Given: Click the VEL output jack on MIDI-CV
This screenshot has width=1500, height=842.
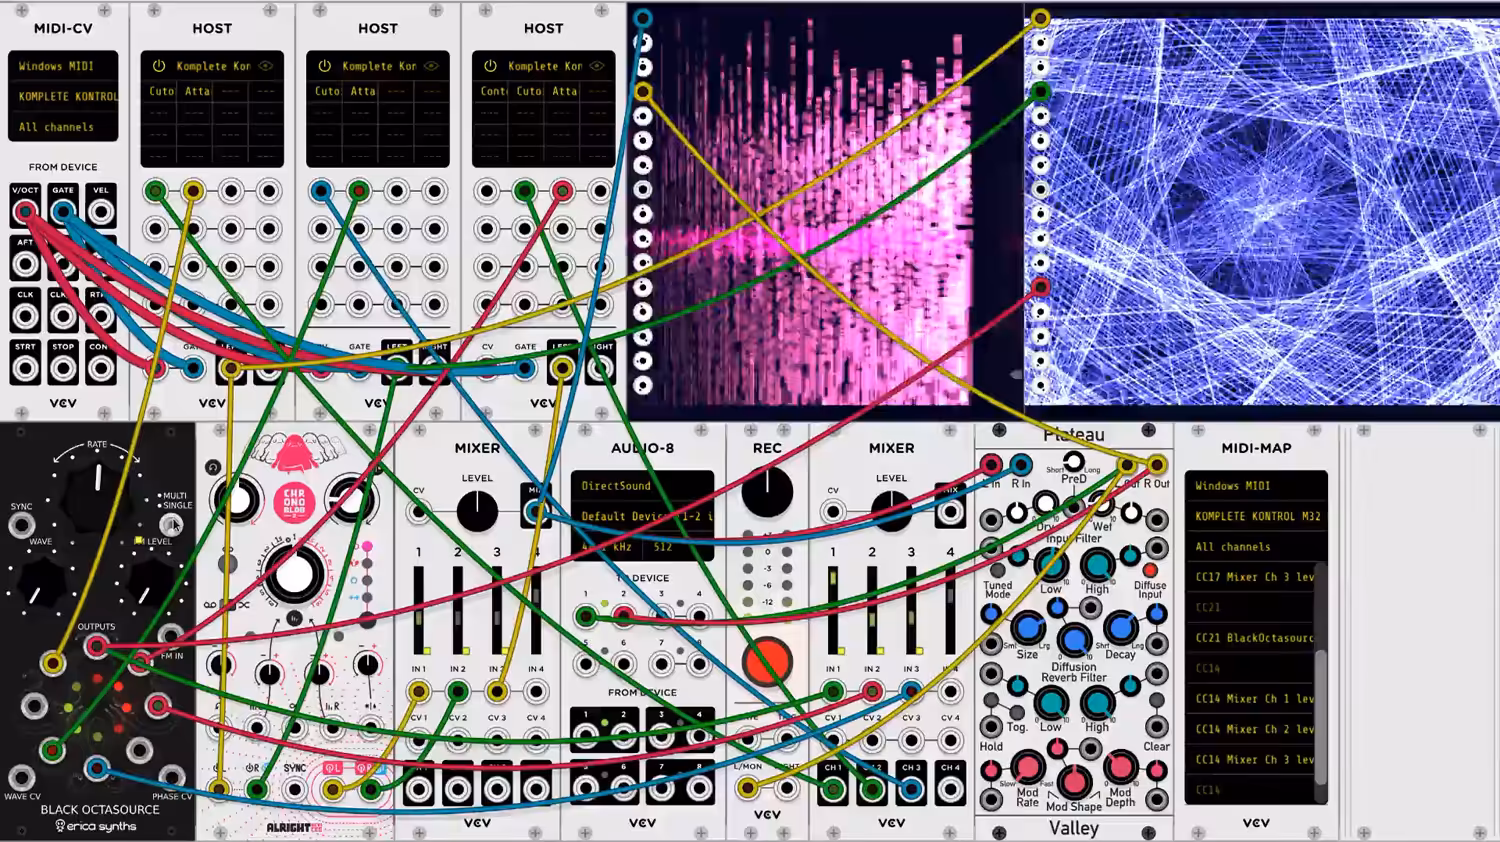Looking at the screenshot, I should (x=100, y=212).
